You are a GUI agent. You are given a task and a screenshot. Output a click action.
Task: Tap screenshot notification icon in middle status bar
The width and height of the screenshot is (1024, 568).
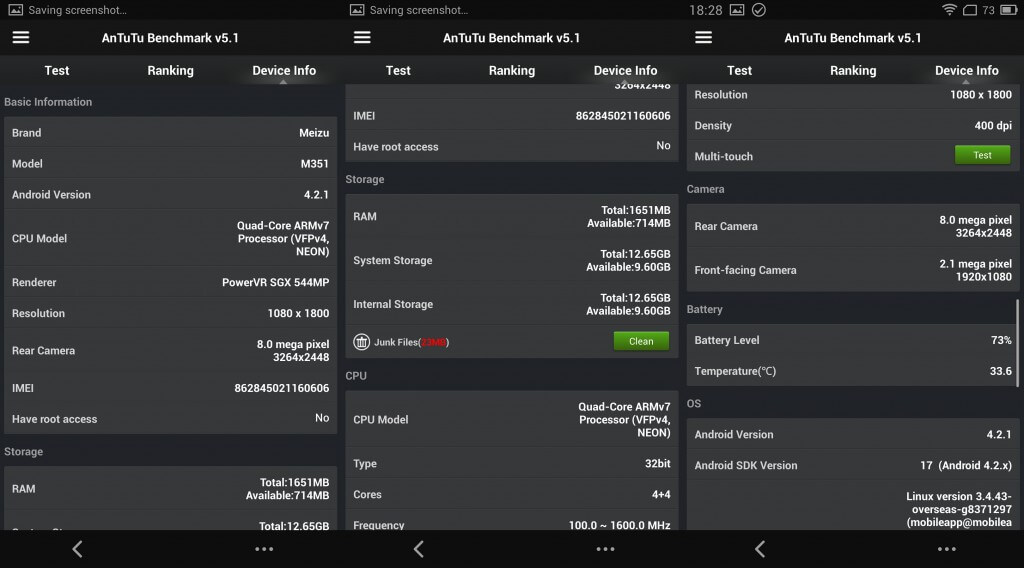click(357, 10)
